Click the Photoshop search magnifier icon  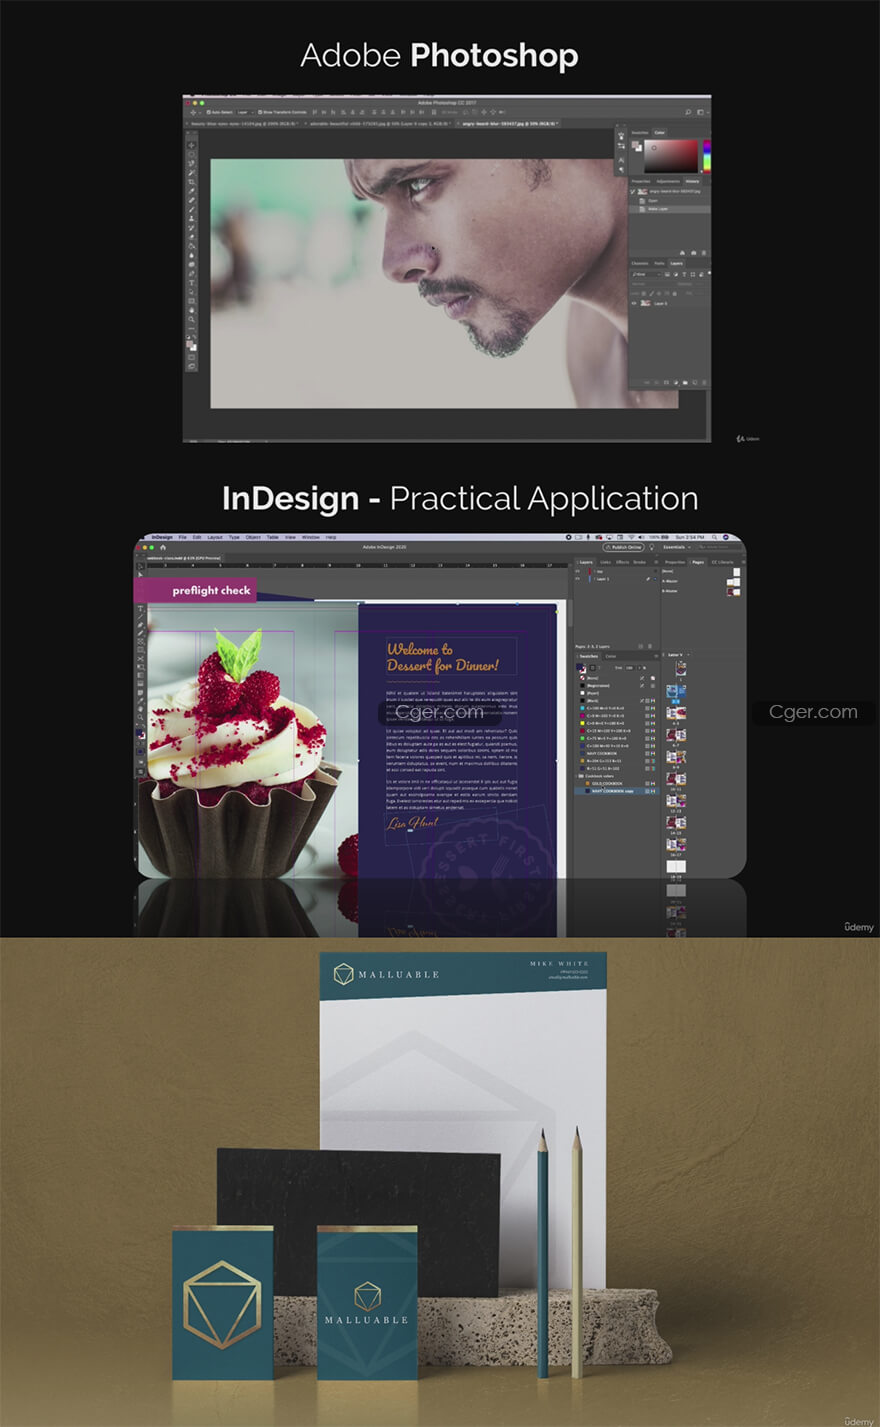coord(688,112)
